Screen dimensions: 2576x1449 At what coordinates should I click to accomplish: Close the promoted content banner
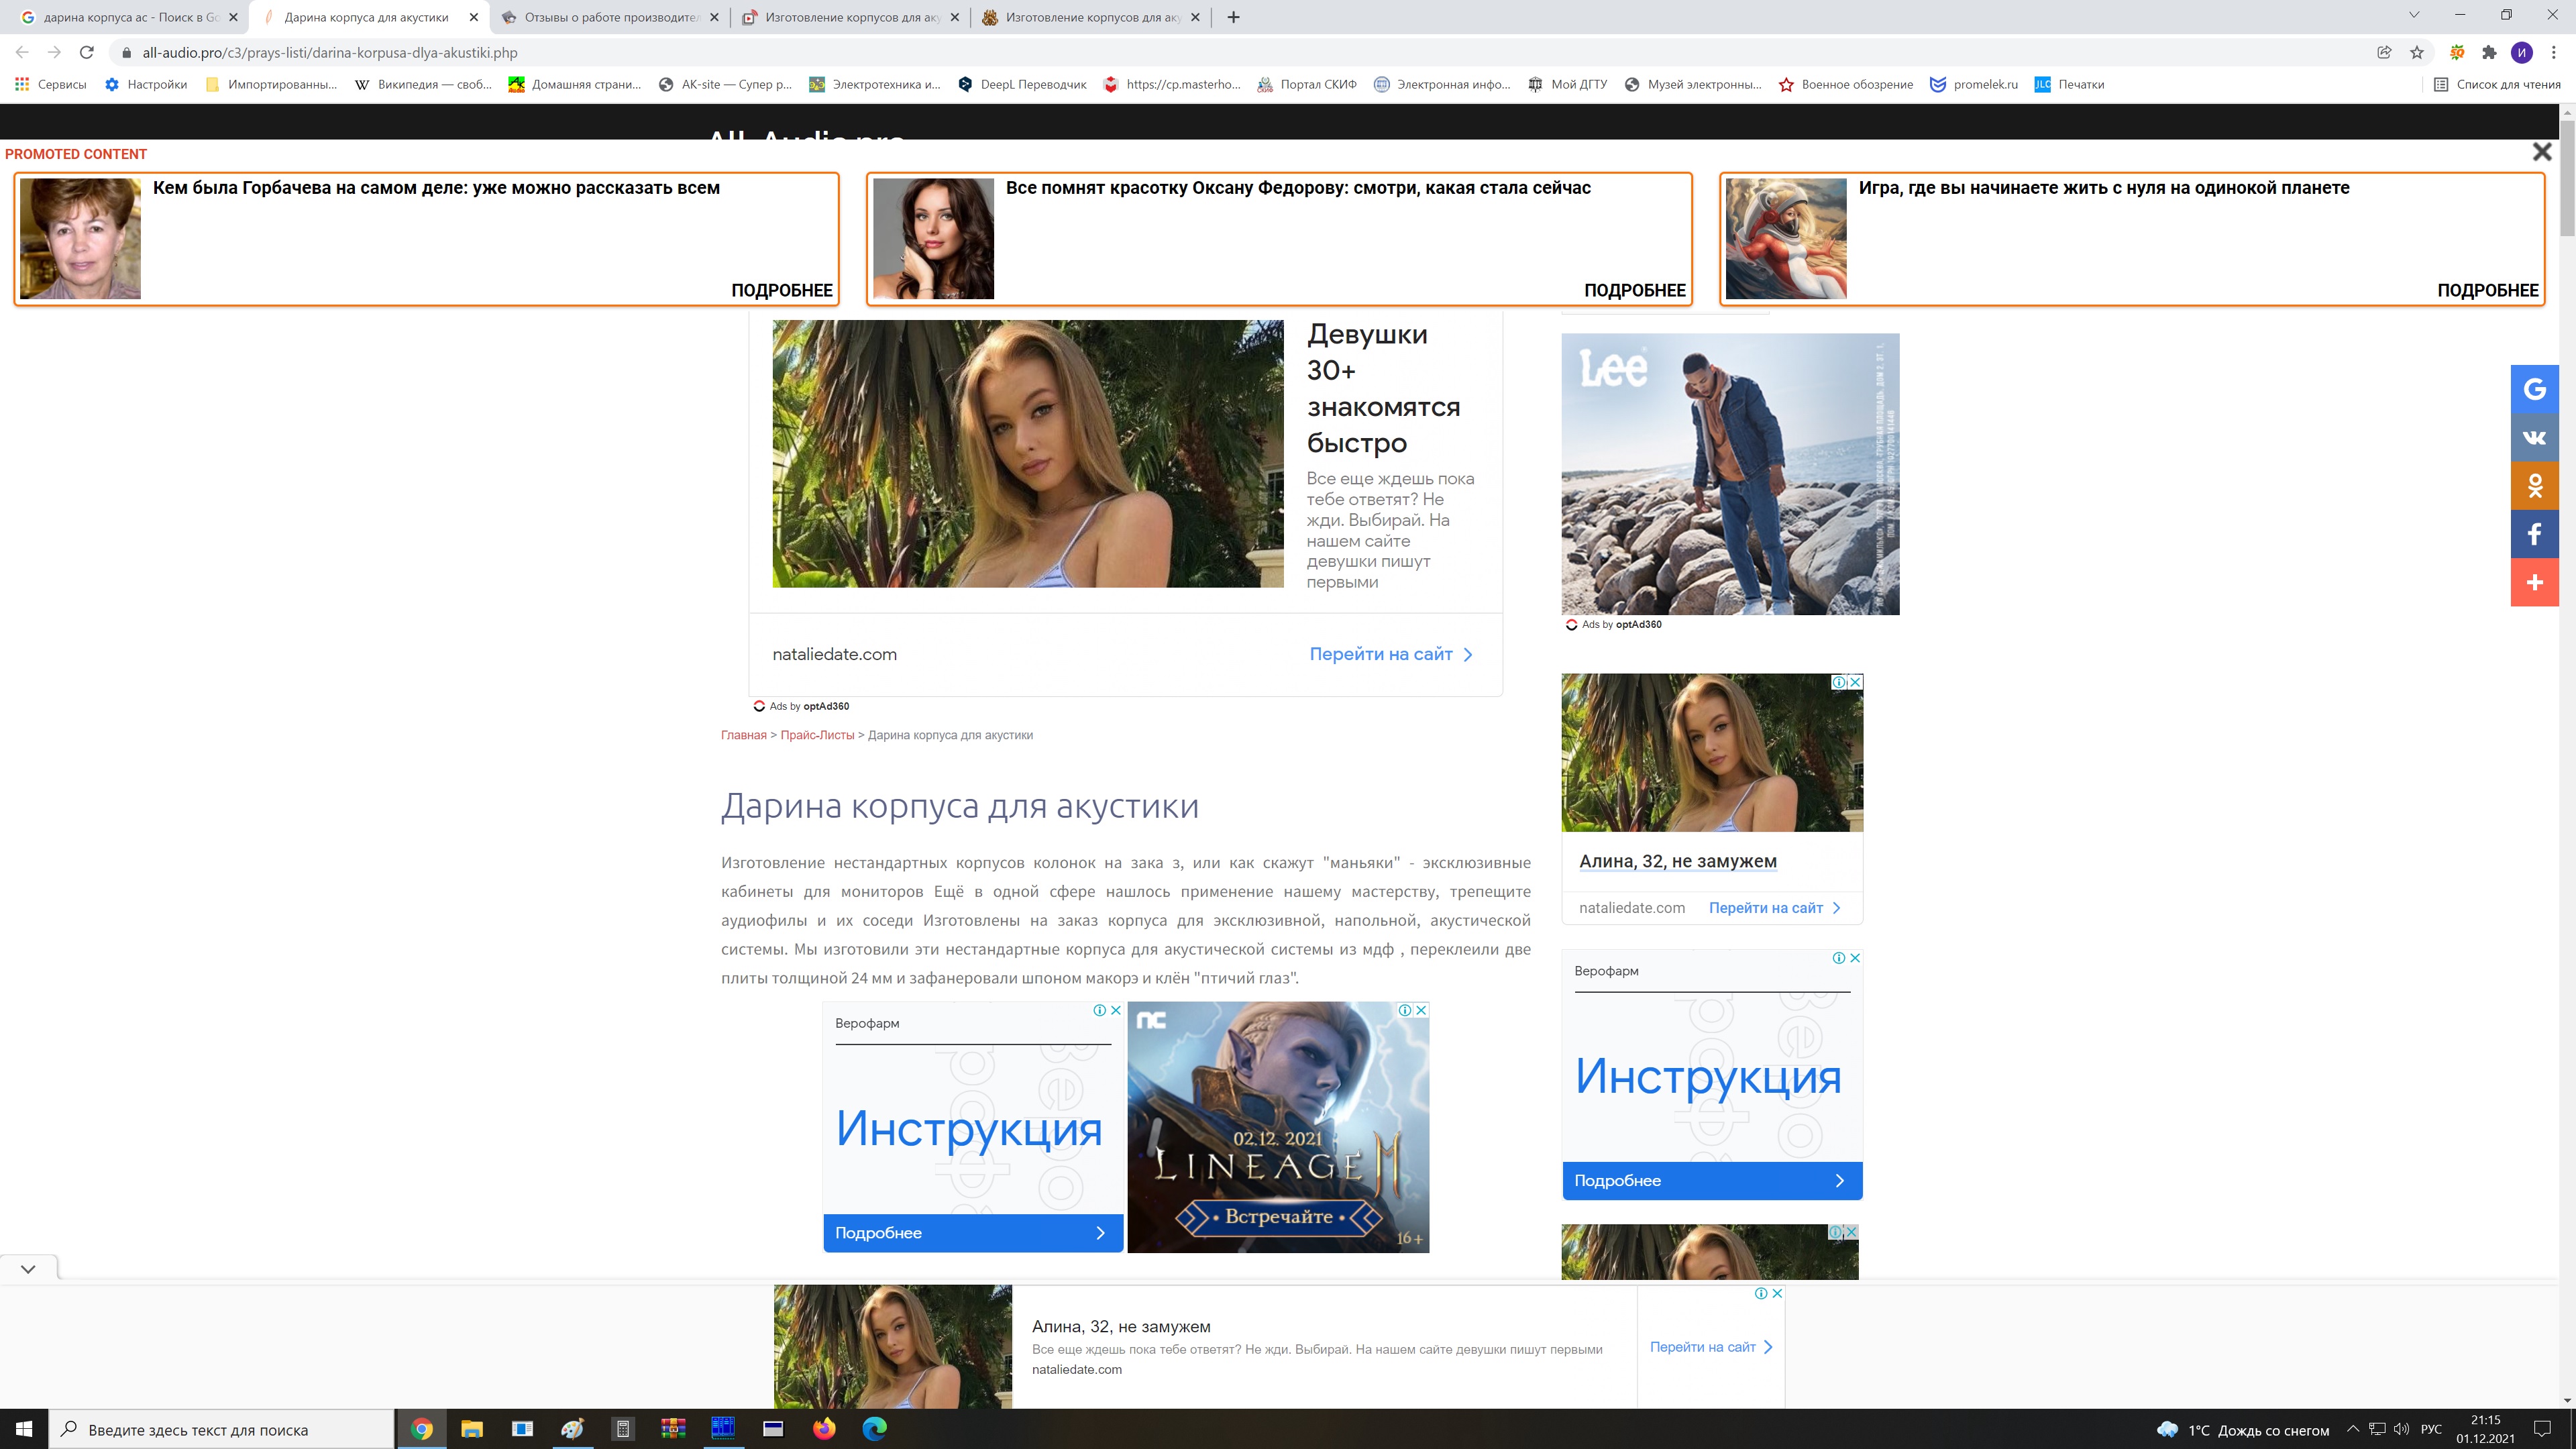click(x=2541, y=152)
